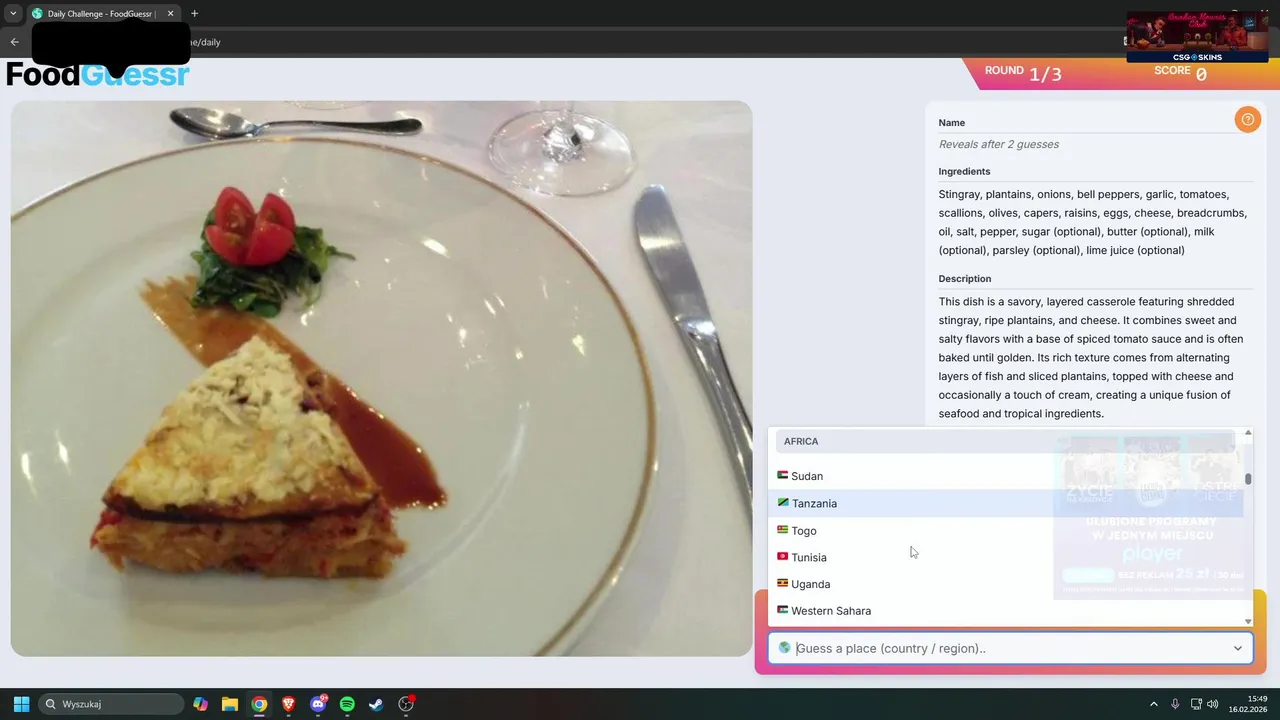The width and height of the screenshot is (1280, 720).
Task: Click the 'Reveals after 2 guesses' text
Action: 998,144
